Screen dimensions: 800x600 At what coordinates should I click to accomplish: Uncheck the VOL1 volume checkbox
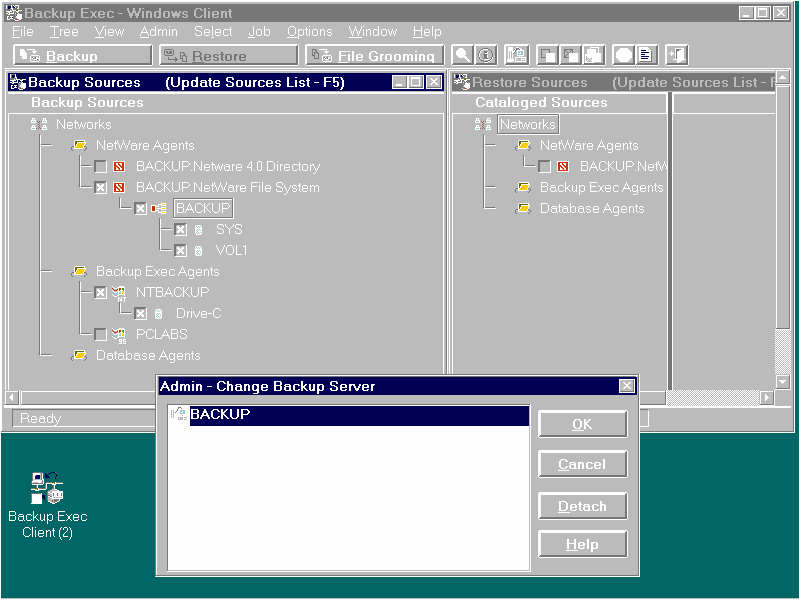coord(180,251)
